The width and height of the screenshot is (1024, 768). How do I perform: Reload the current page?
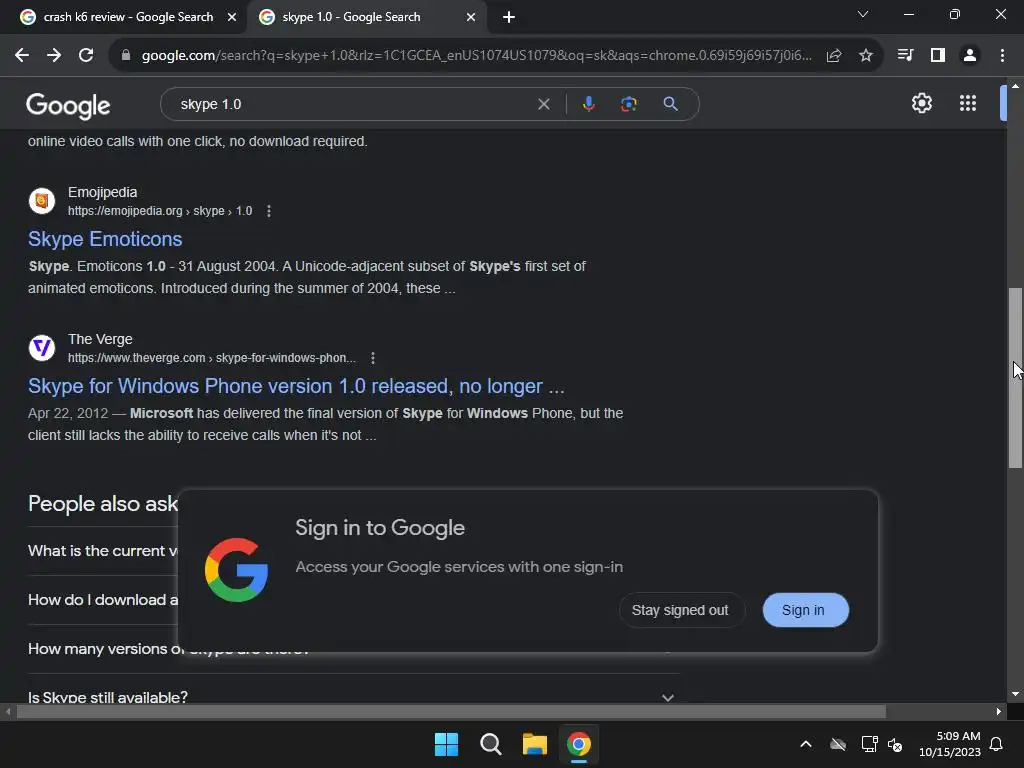pyautogui.click(x=86, y=56)
